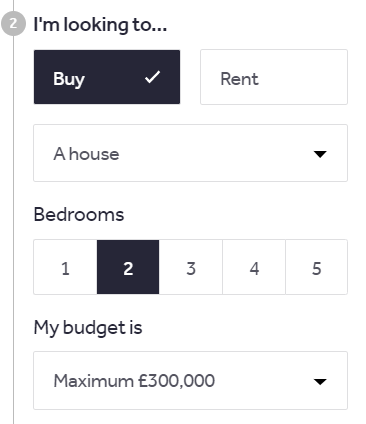Click the "I'm looking to..." heading
Screen dimensions: 366x424
[100, 25]
